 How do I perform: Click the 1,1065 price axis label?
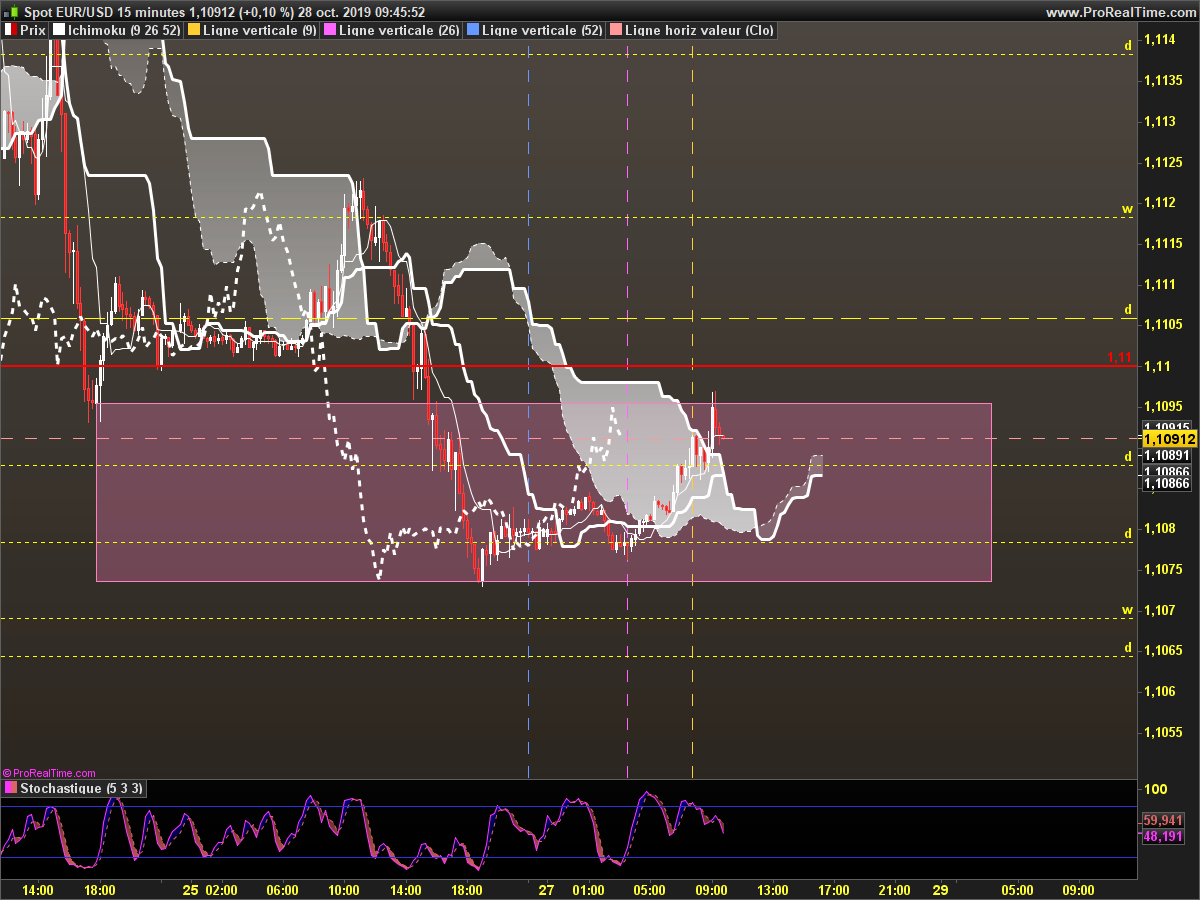click(x=1164, y=650)
